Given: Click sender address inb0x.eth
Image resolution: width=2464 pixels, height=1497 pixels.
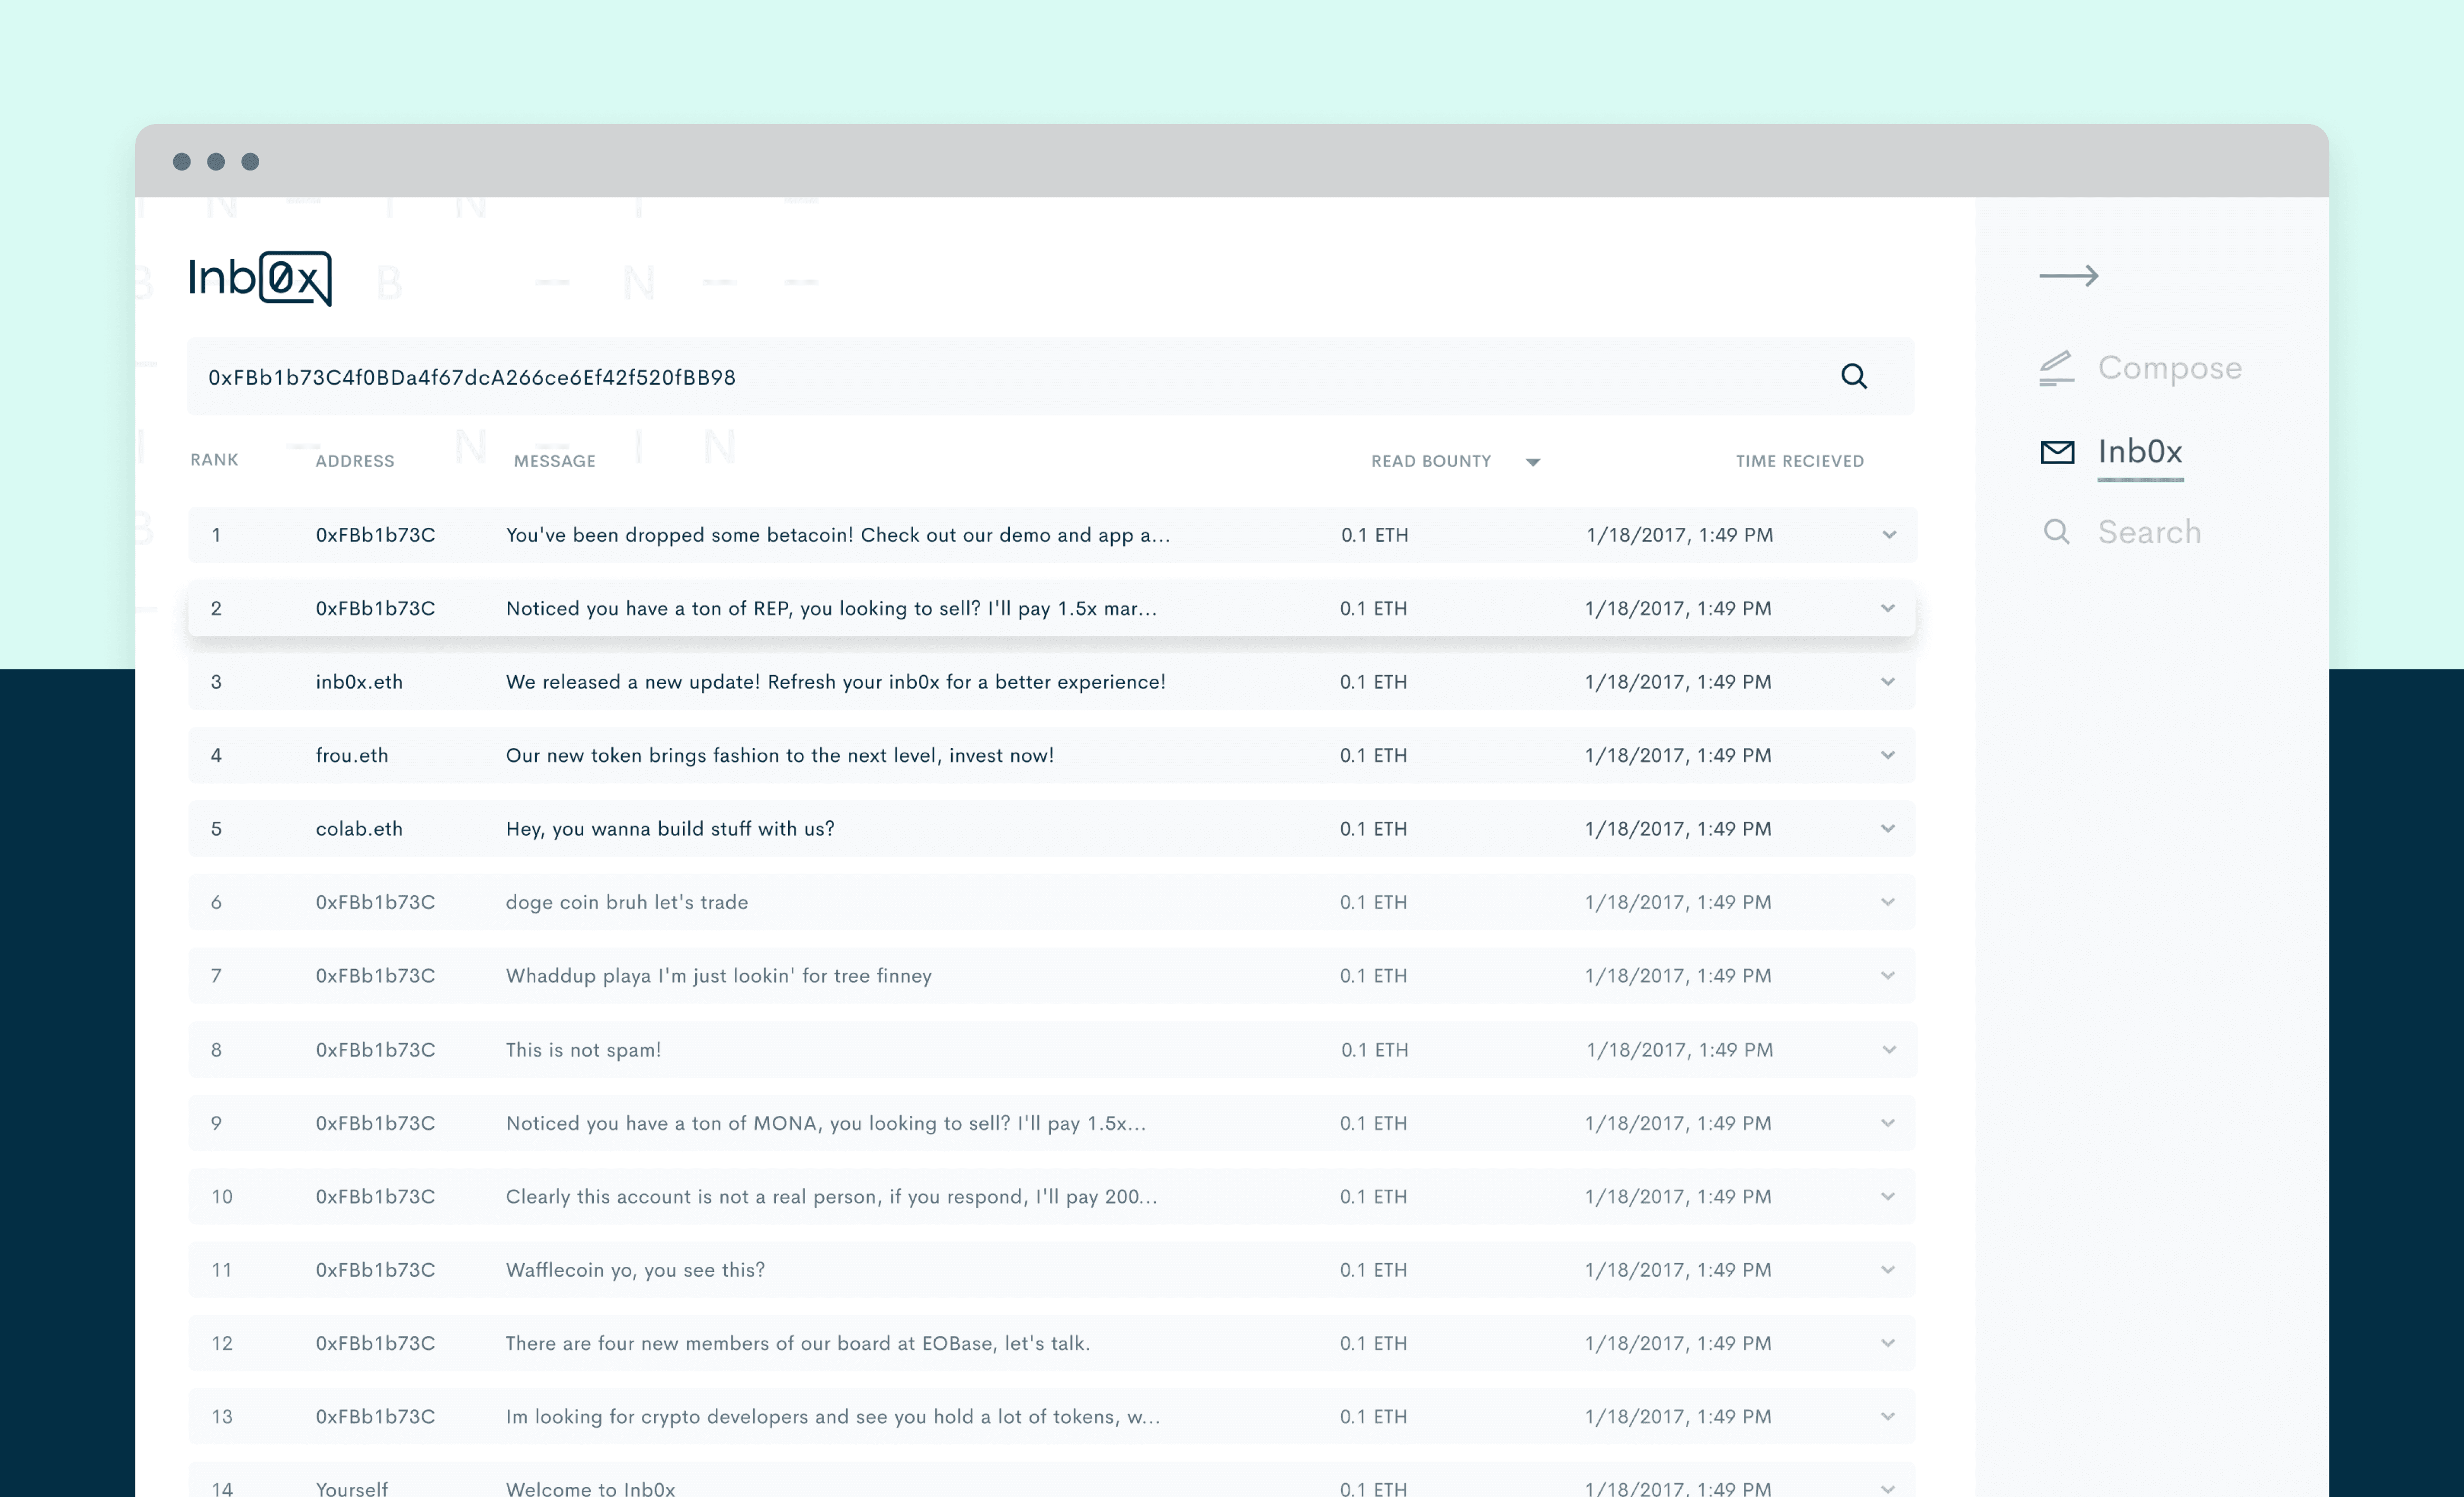Looking at the screenshot, I should coord(359,682).
